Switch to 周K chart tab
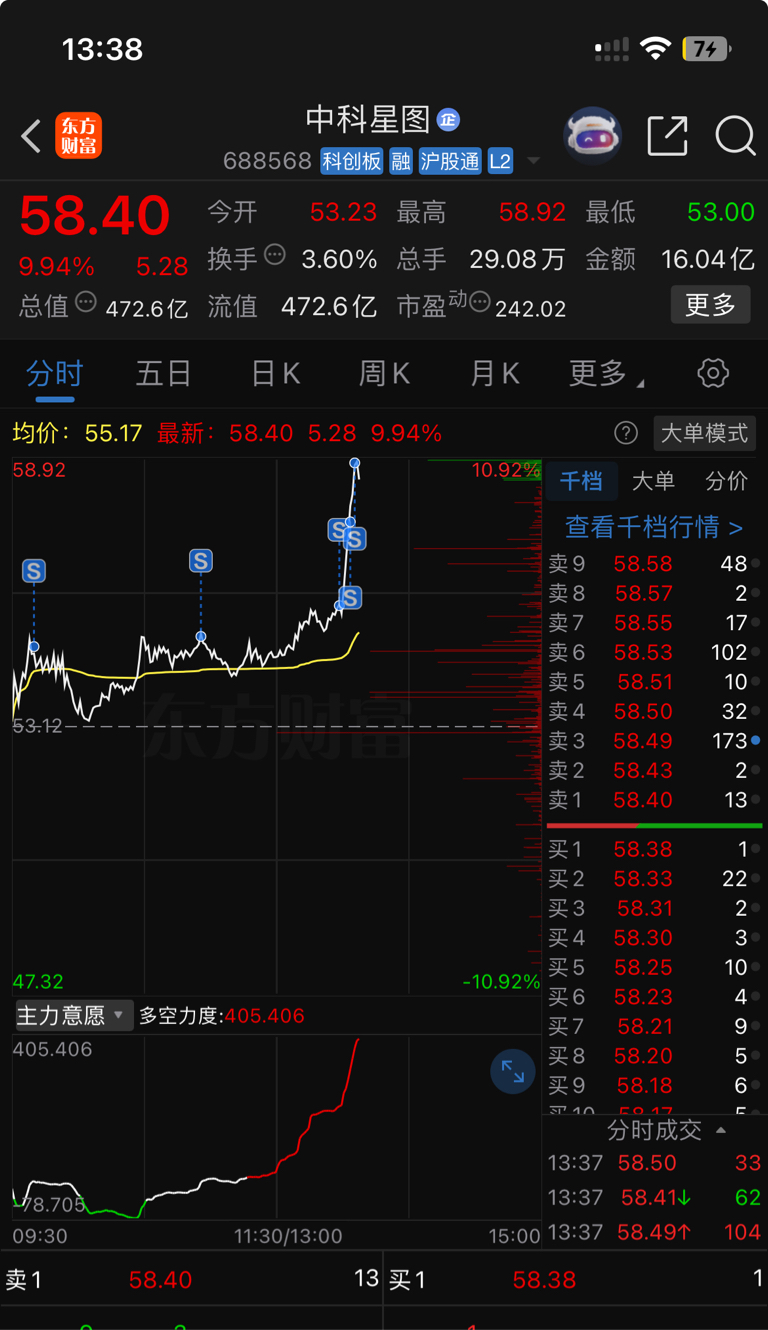Viewport: 768px width, 1330px height. pos(384,374)
